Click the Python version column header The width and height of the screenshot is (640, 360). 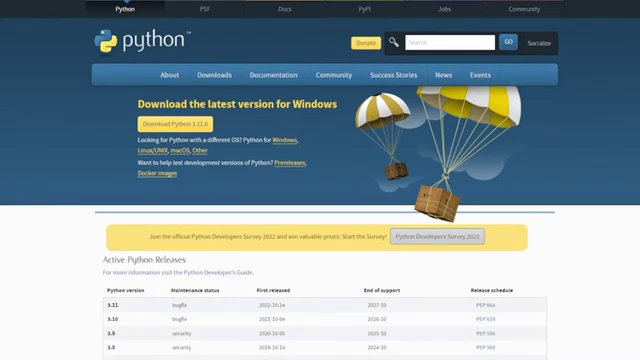tap(126, 291)
